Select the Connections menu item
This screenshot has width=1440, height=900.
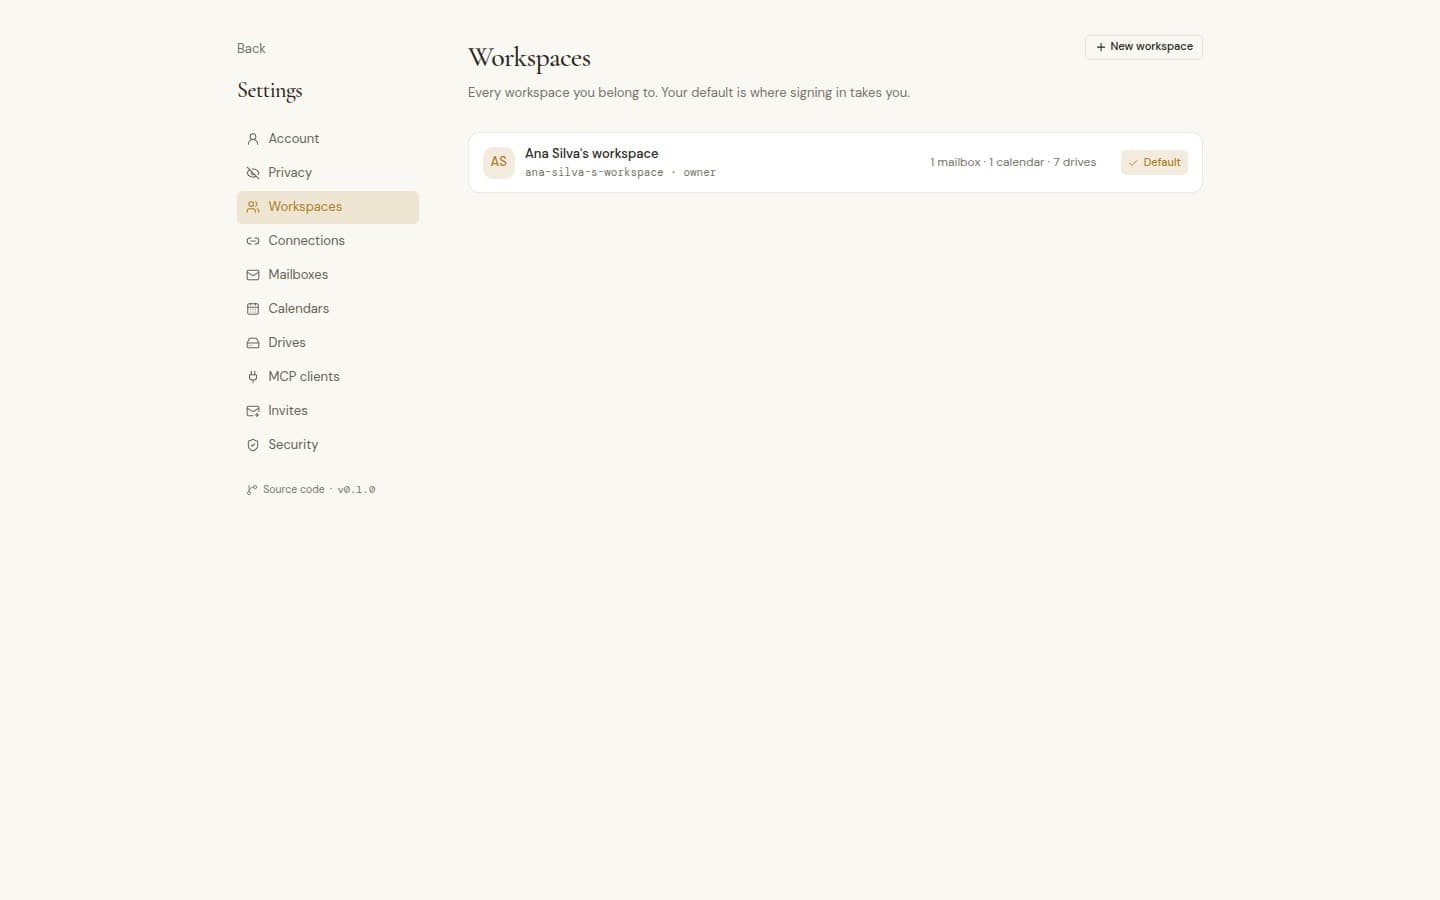[328, 241]
